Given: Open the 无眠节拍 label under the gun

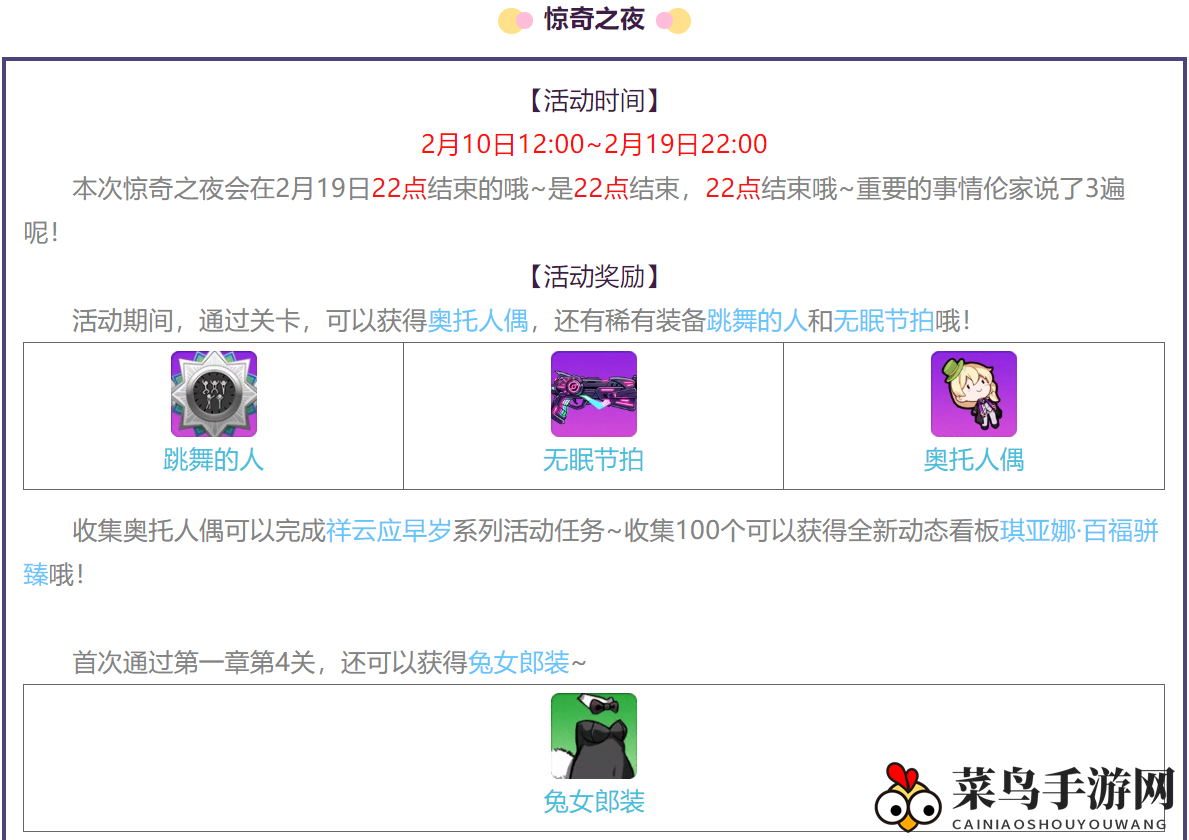Looking at the screenshot, I should (594, 460).
